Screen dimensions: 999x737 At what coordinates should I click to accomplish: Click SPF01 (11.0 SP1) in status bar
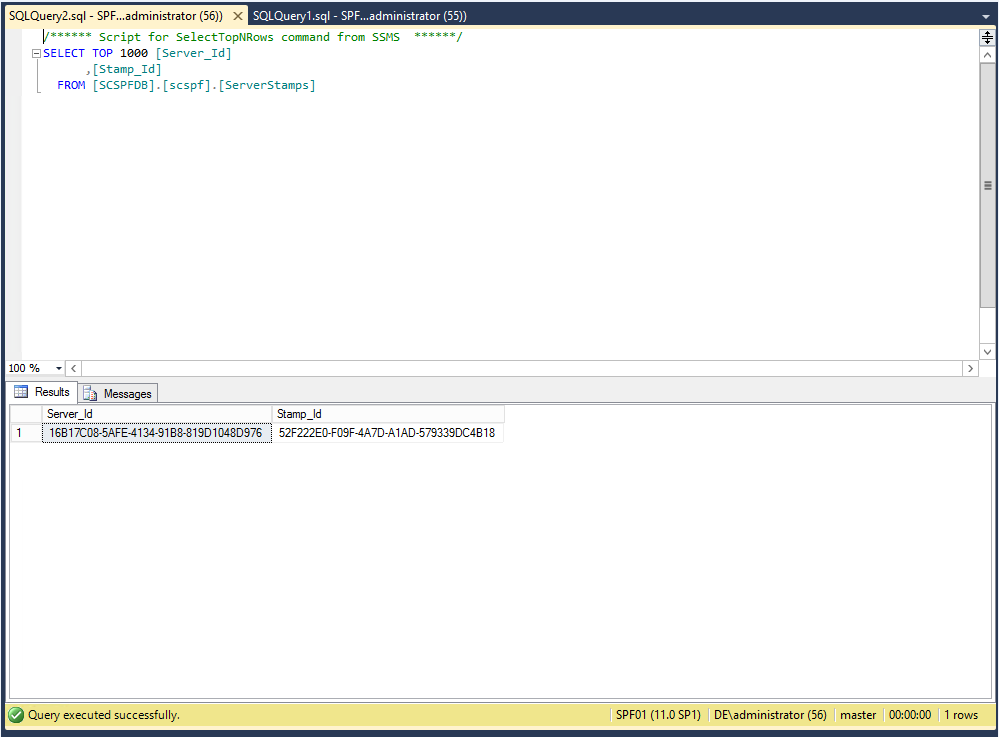tap(657, 715)
